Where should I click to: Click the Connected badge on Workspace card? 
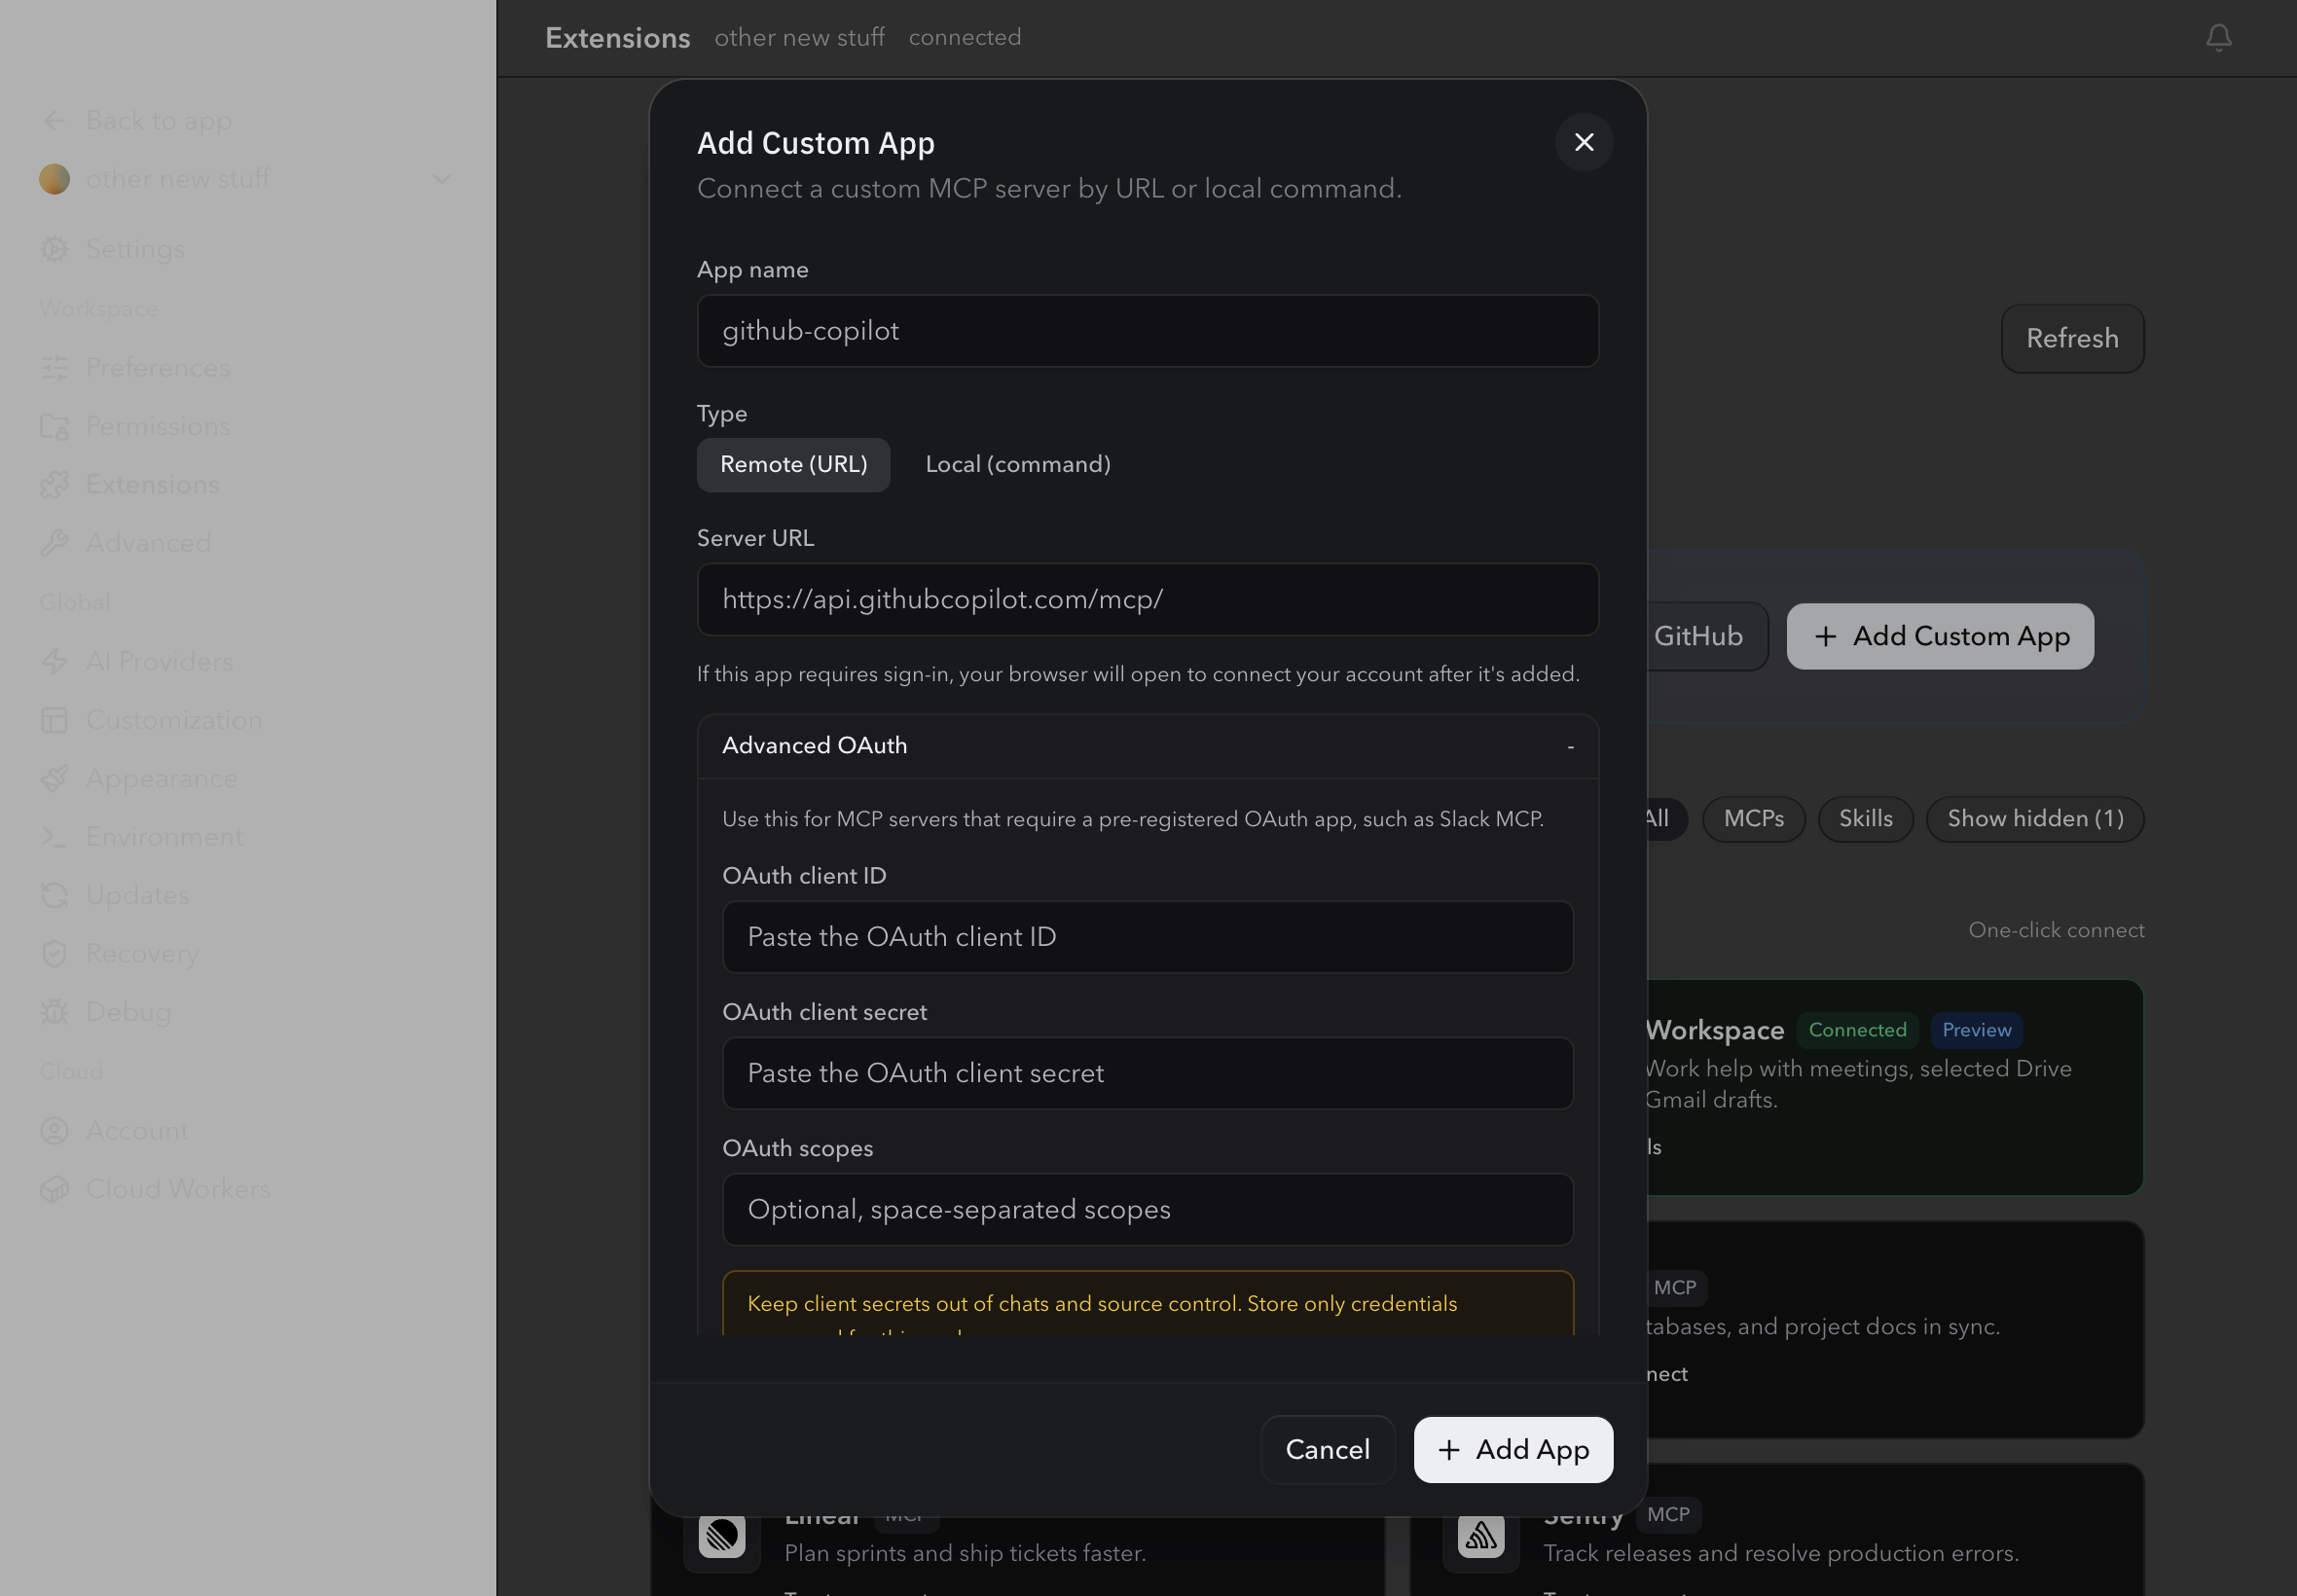click(1857, 1030)
